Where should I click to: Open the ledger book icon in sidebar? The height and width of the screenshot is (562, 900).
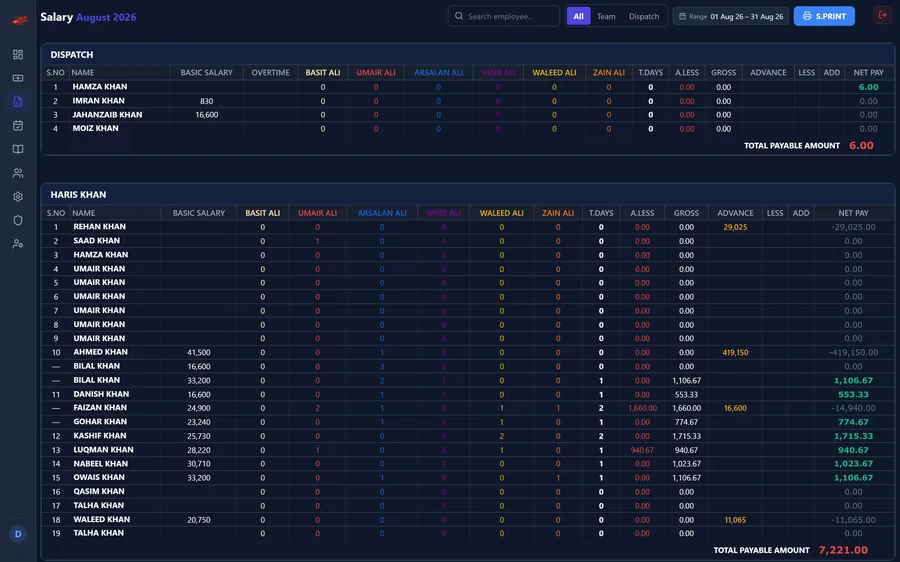pyautogui.click(x=18, y=149)
